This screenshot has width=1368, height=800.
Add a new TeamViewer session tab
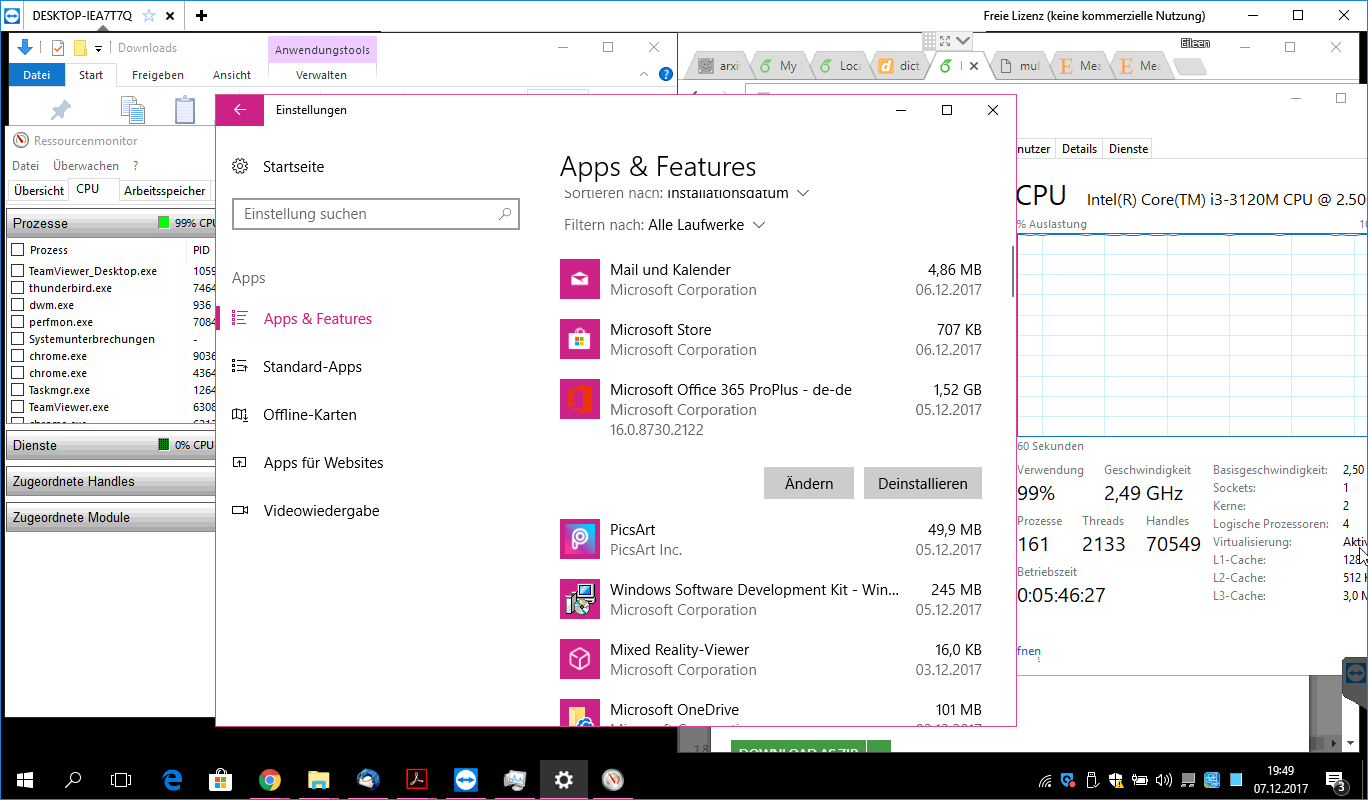[202, 16]
